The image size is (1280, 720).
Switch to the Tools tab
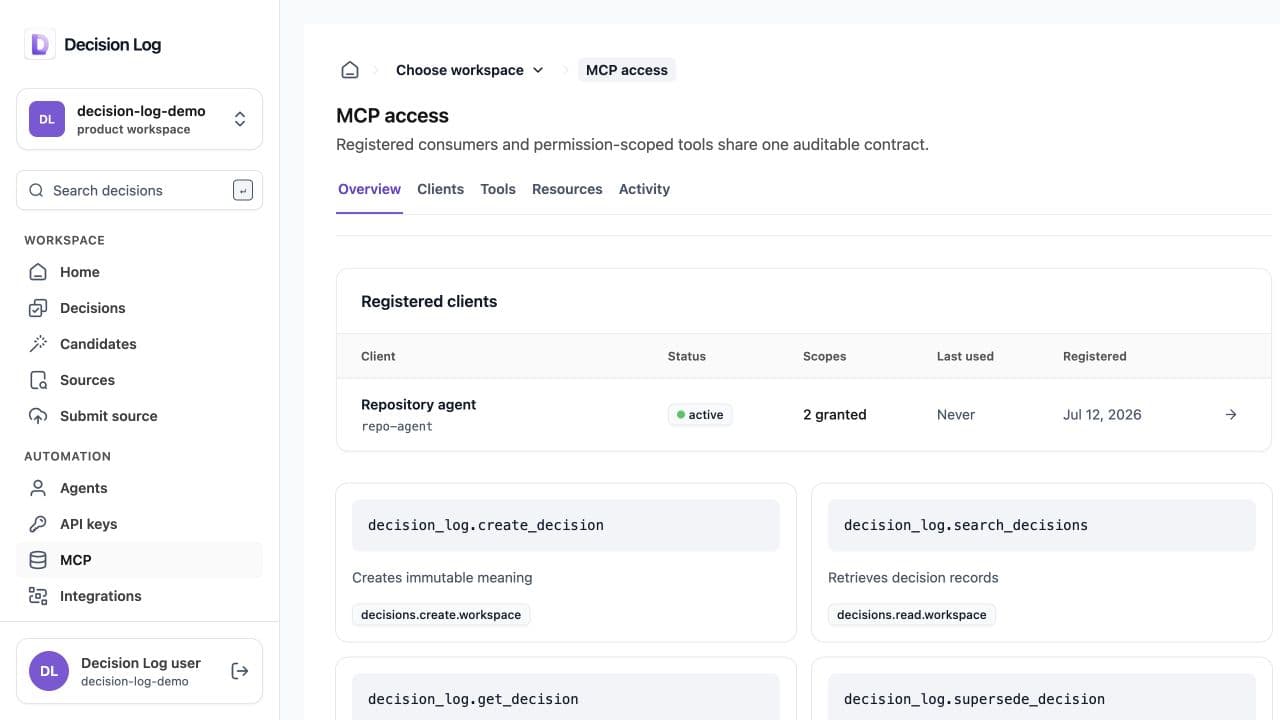coord(498,189)
